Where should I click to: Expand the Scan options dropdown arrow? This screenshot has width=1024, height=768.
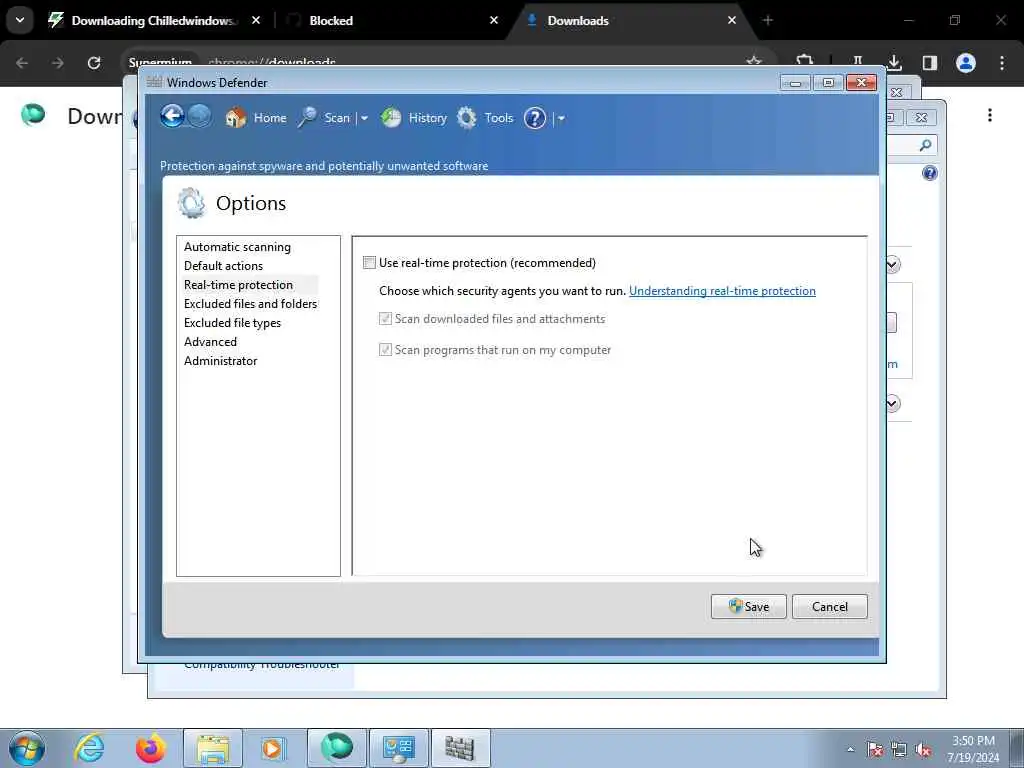click(364, 118)
